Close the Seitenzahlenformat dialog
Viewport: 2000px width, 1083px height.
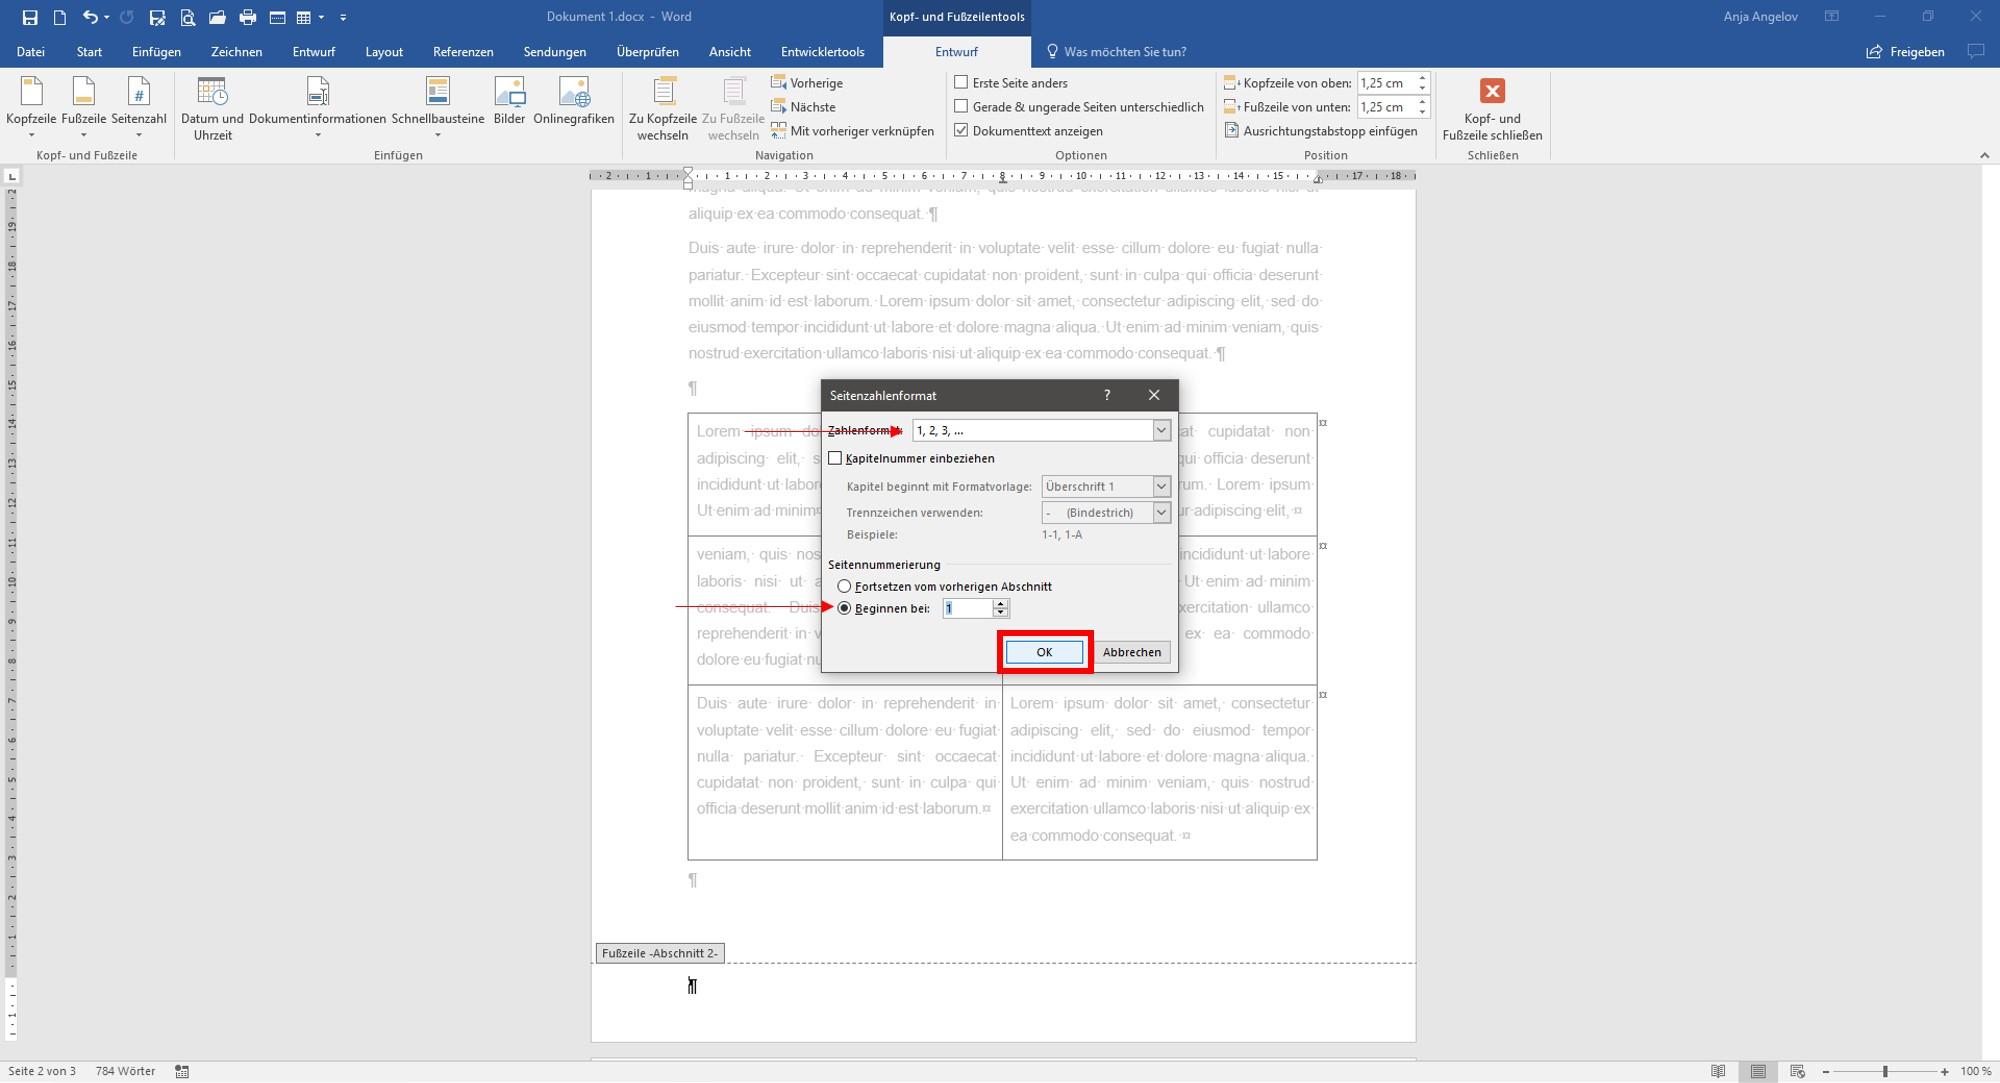click(1154, 395)
